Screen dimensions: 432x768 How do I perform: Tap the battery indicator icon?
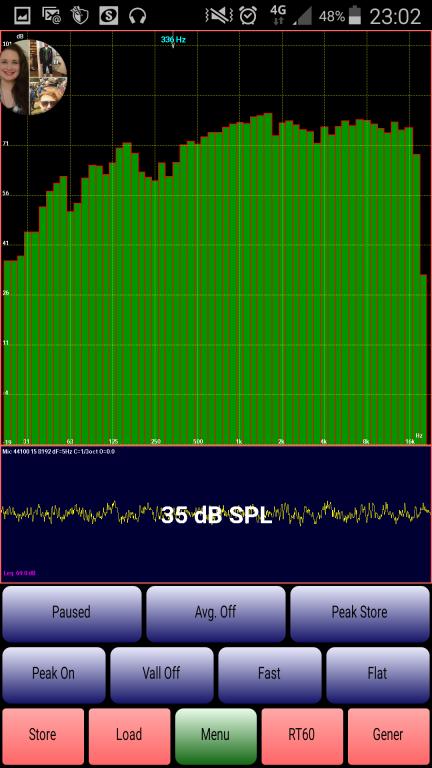point(355,16)
